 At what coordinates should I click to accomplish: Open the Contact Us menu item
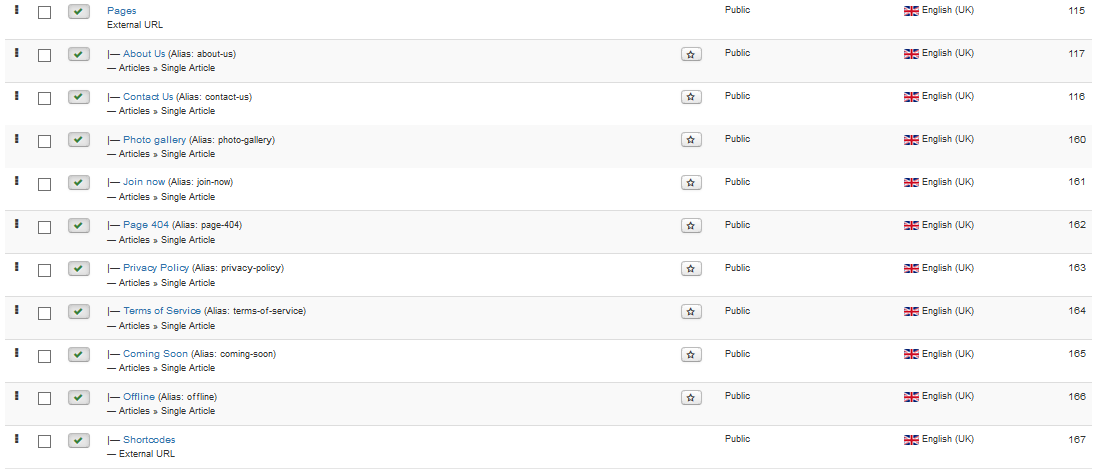(148, 97)
